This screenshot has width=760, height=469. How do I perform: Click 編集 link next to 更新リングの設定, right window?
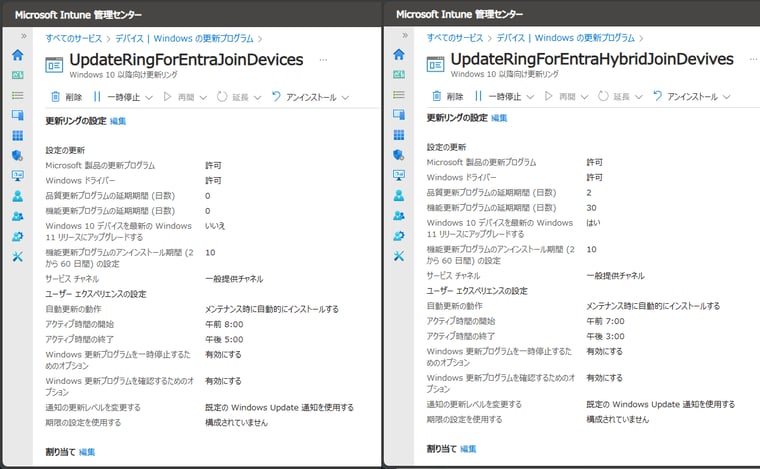coord(499,118)
